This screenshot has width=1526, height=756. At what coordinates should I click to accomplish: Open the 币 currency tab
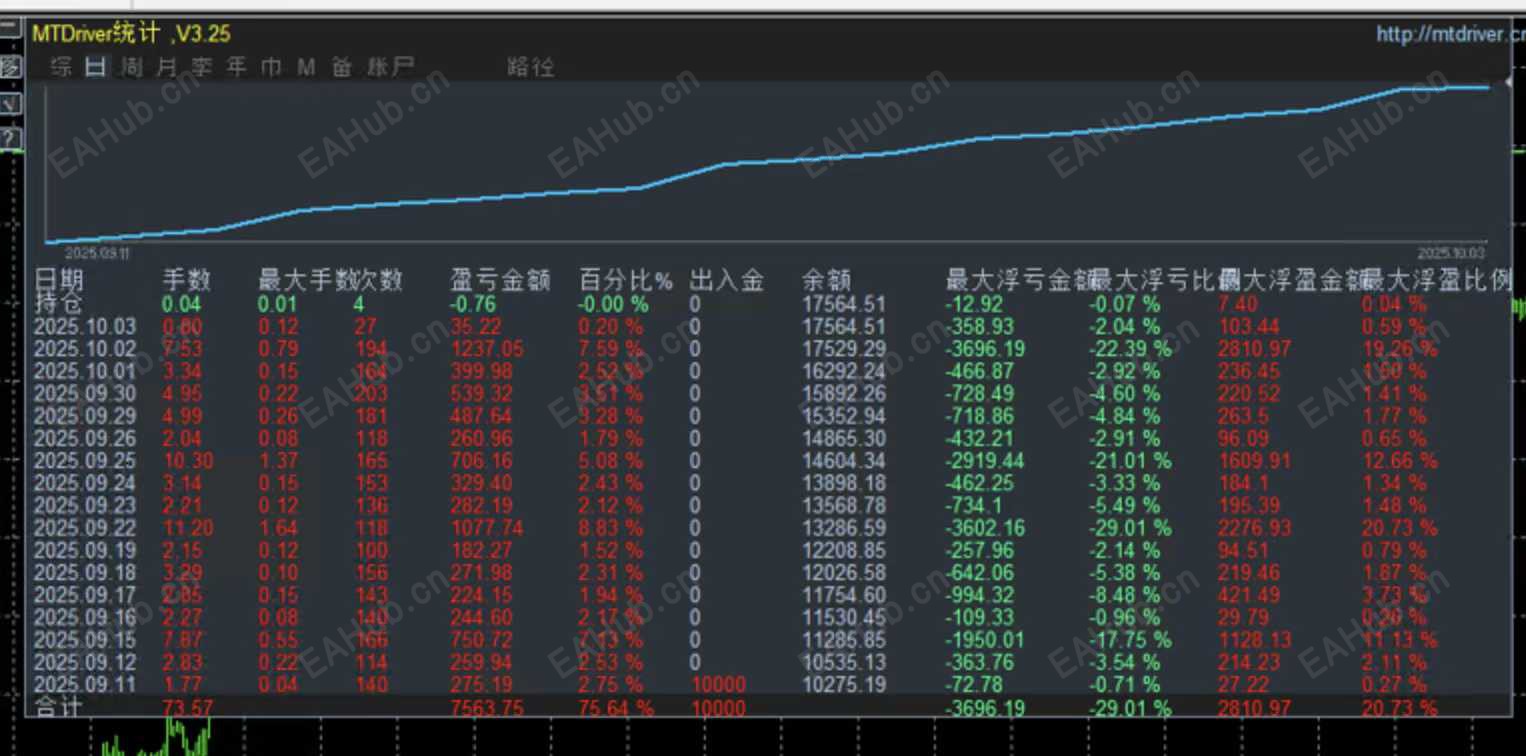[x=271, y=67]
